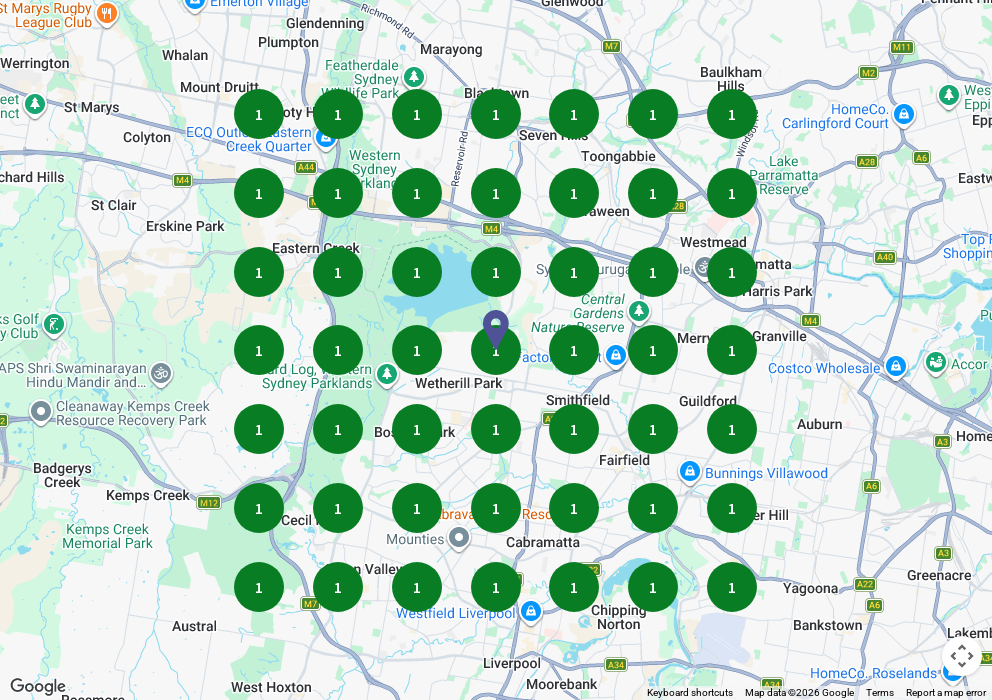Click green marker covering Eastern Creek label
Image resolution: width=992 pixels, height=700 pixels.
[x=337, y=272]
